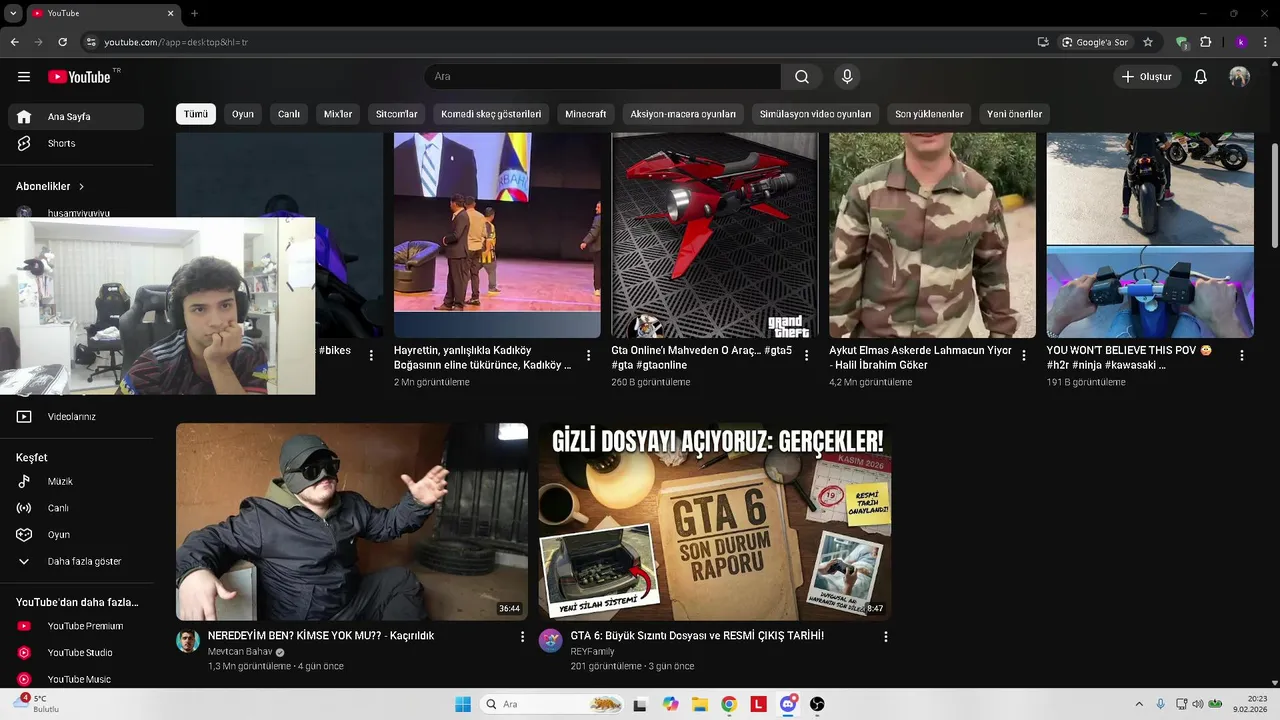This screenshot has width=1280, height=720.
Task: Open YouTube Premium sidebar link
Action: (x=76, y=626)
